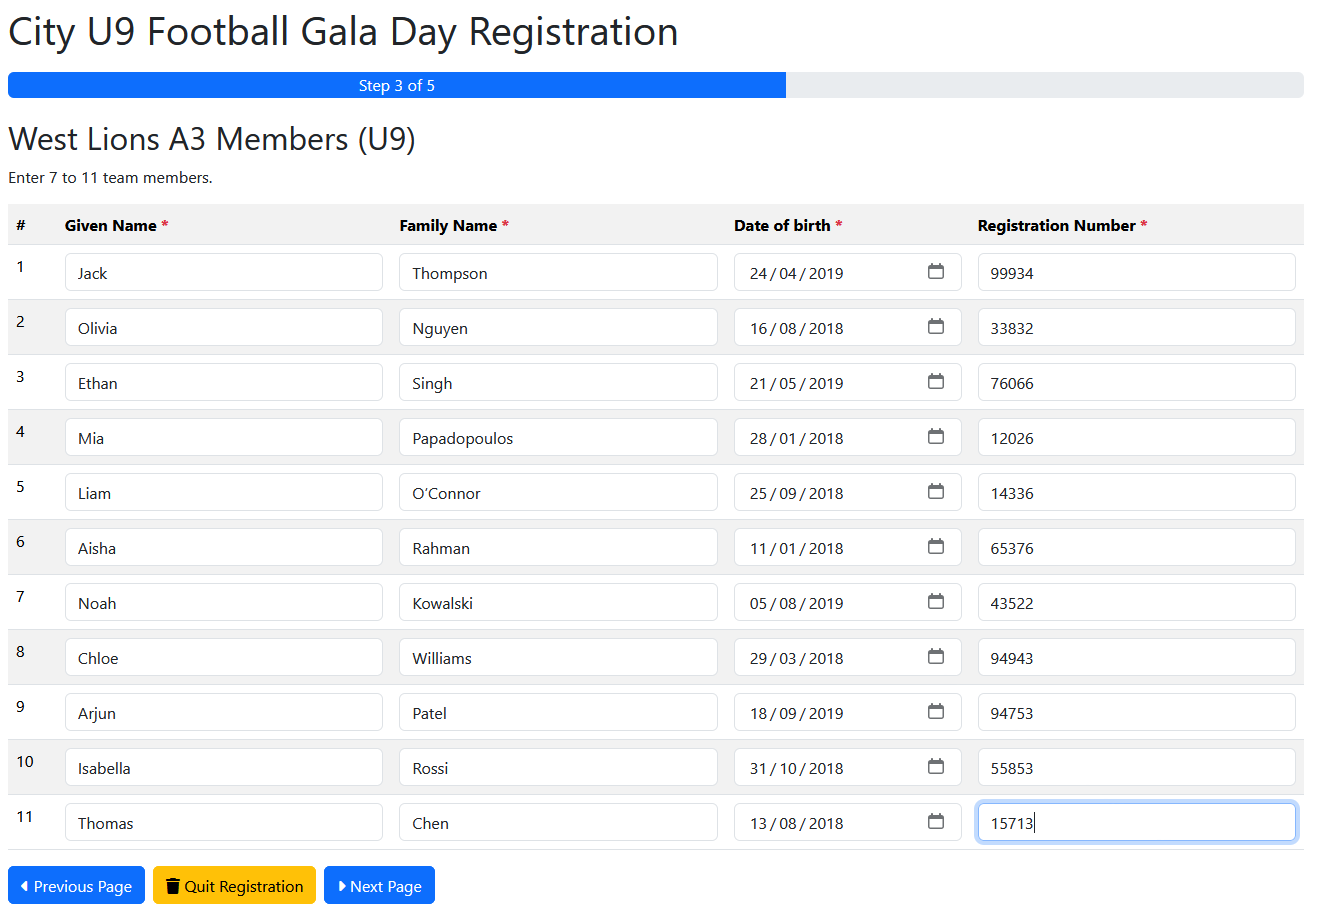
Task: Focus the registration number field showing 33832
Action: coord(1135,328)
